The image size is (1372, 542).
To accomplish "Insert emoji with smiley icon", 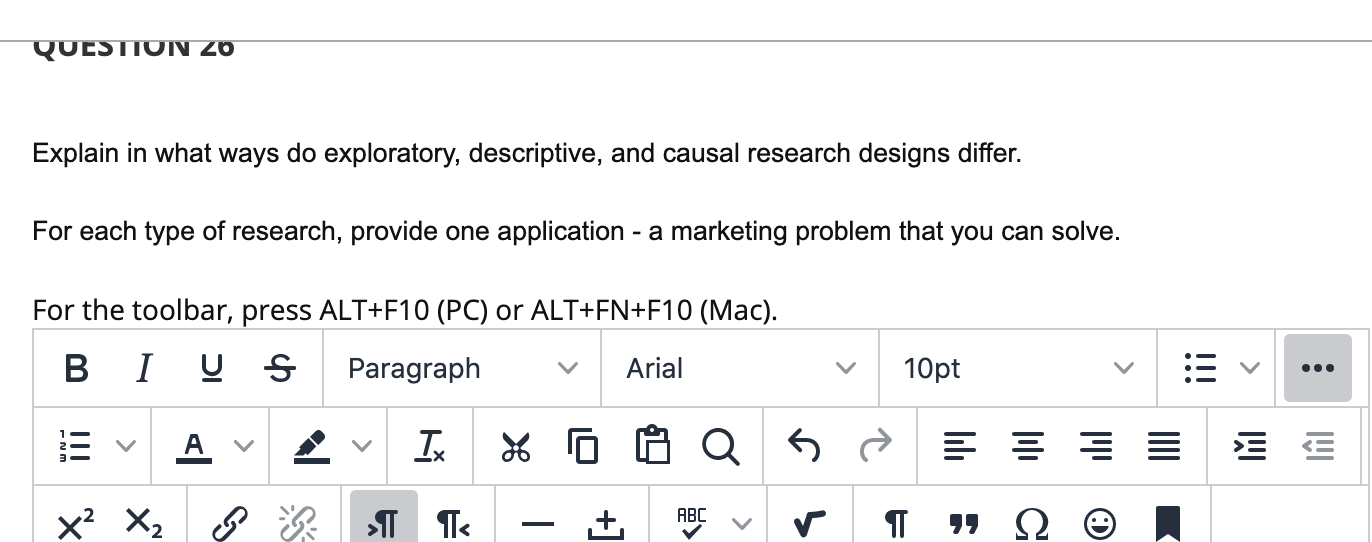I will [1099, 524].
